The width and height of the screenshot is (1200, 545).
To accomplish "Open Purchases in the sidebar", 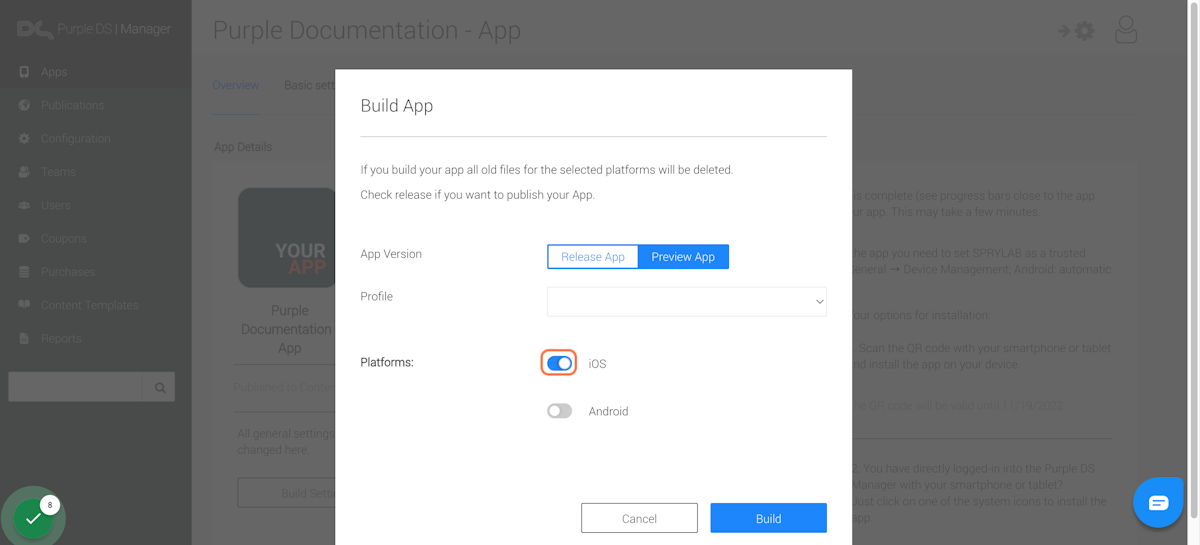I will (x=68, y=272).
